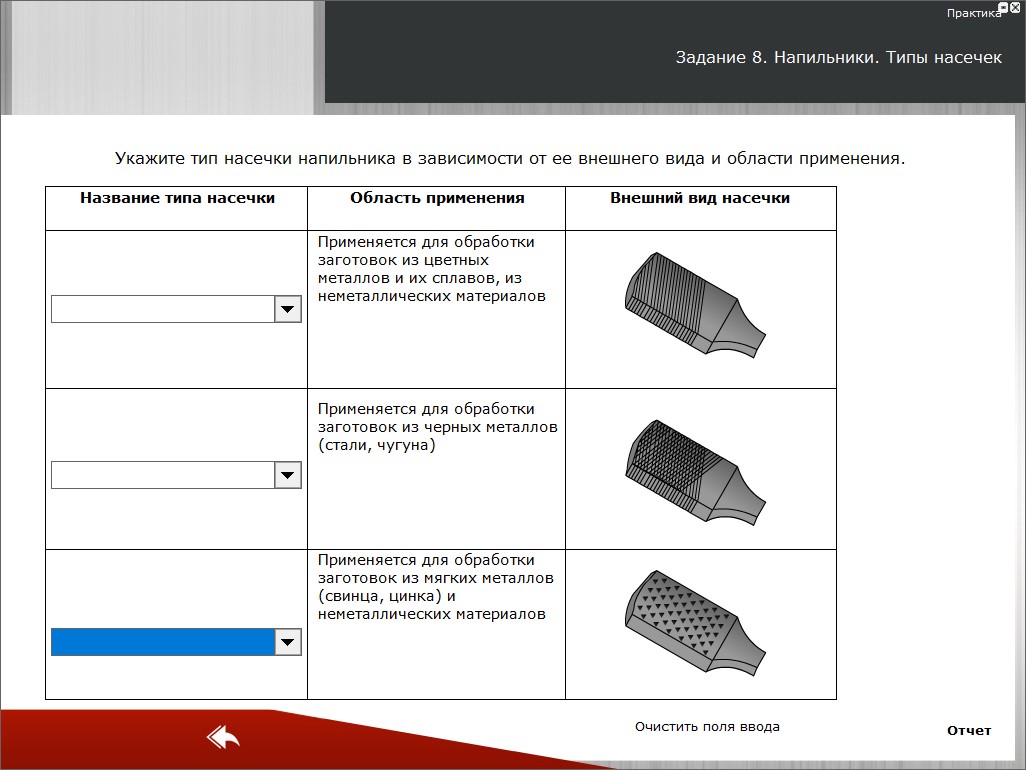Click the cross-cut file image
This screenshot has width=1026, height=770.
point(693,466)
